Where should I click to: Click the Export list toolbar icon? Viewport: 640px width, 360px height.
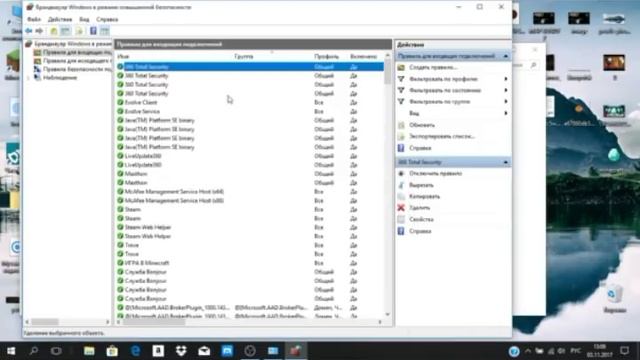(x=79, y=31)
